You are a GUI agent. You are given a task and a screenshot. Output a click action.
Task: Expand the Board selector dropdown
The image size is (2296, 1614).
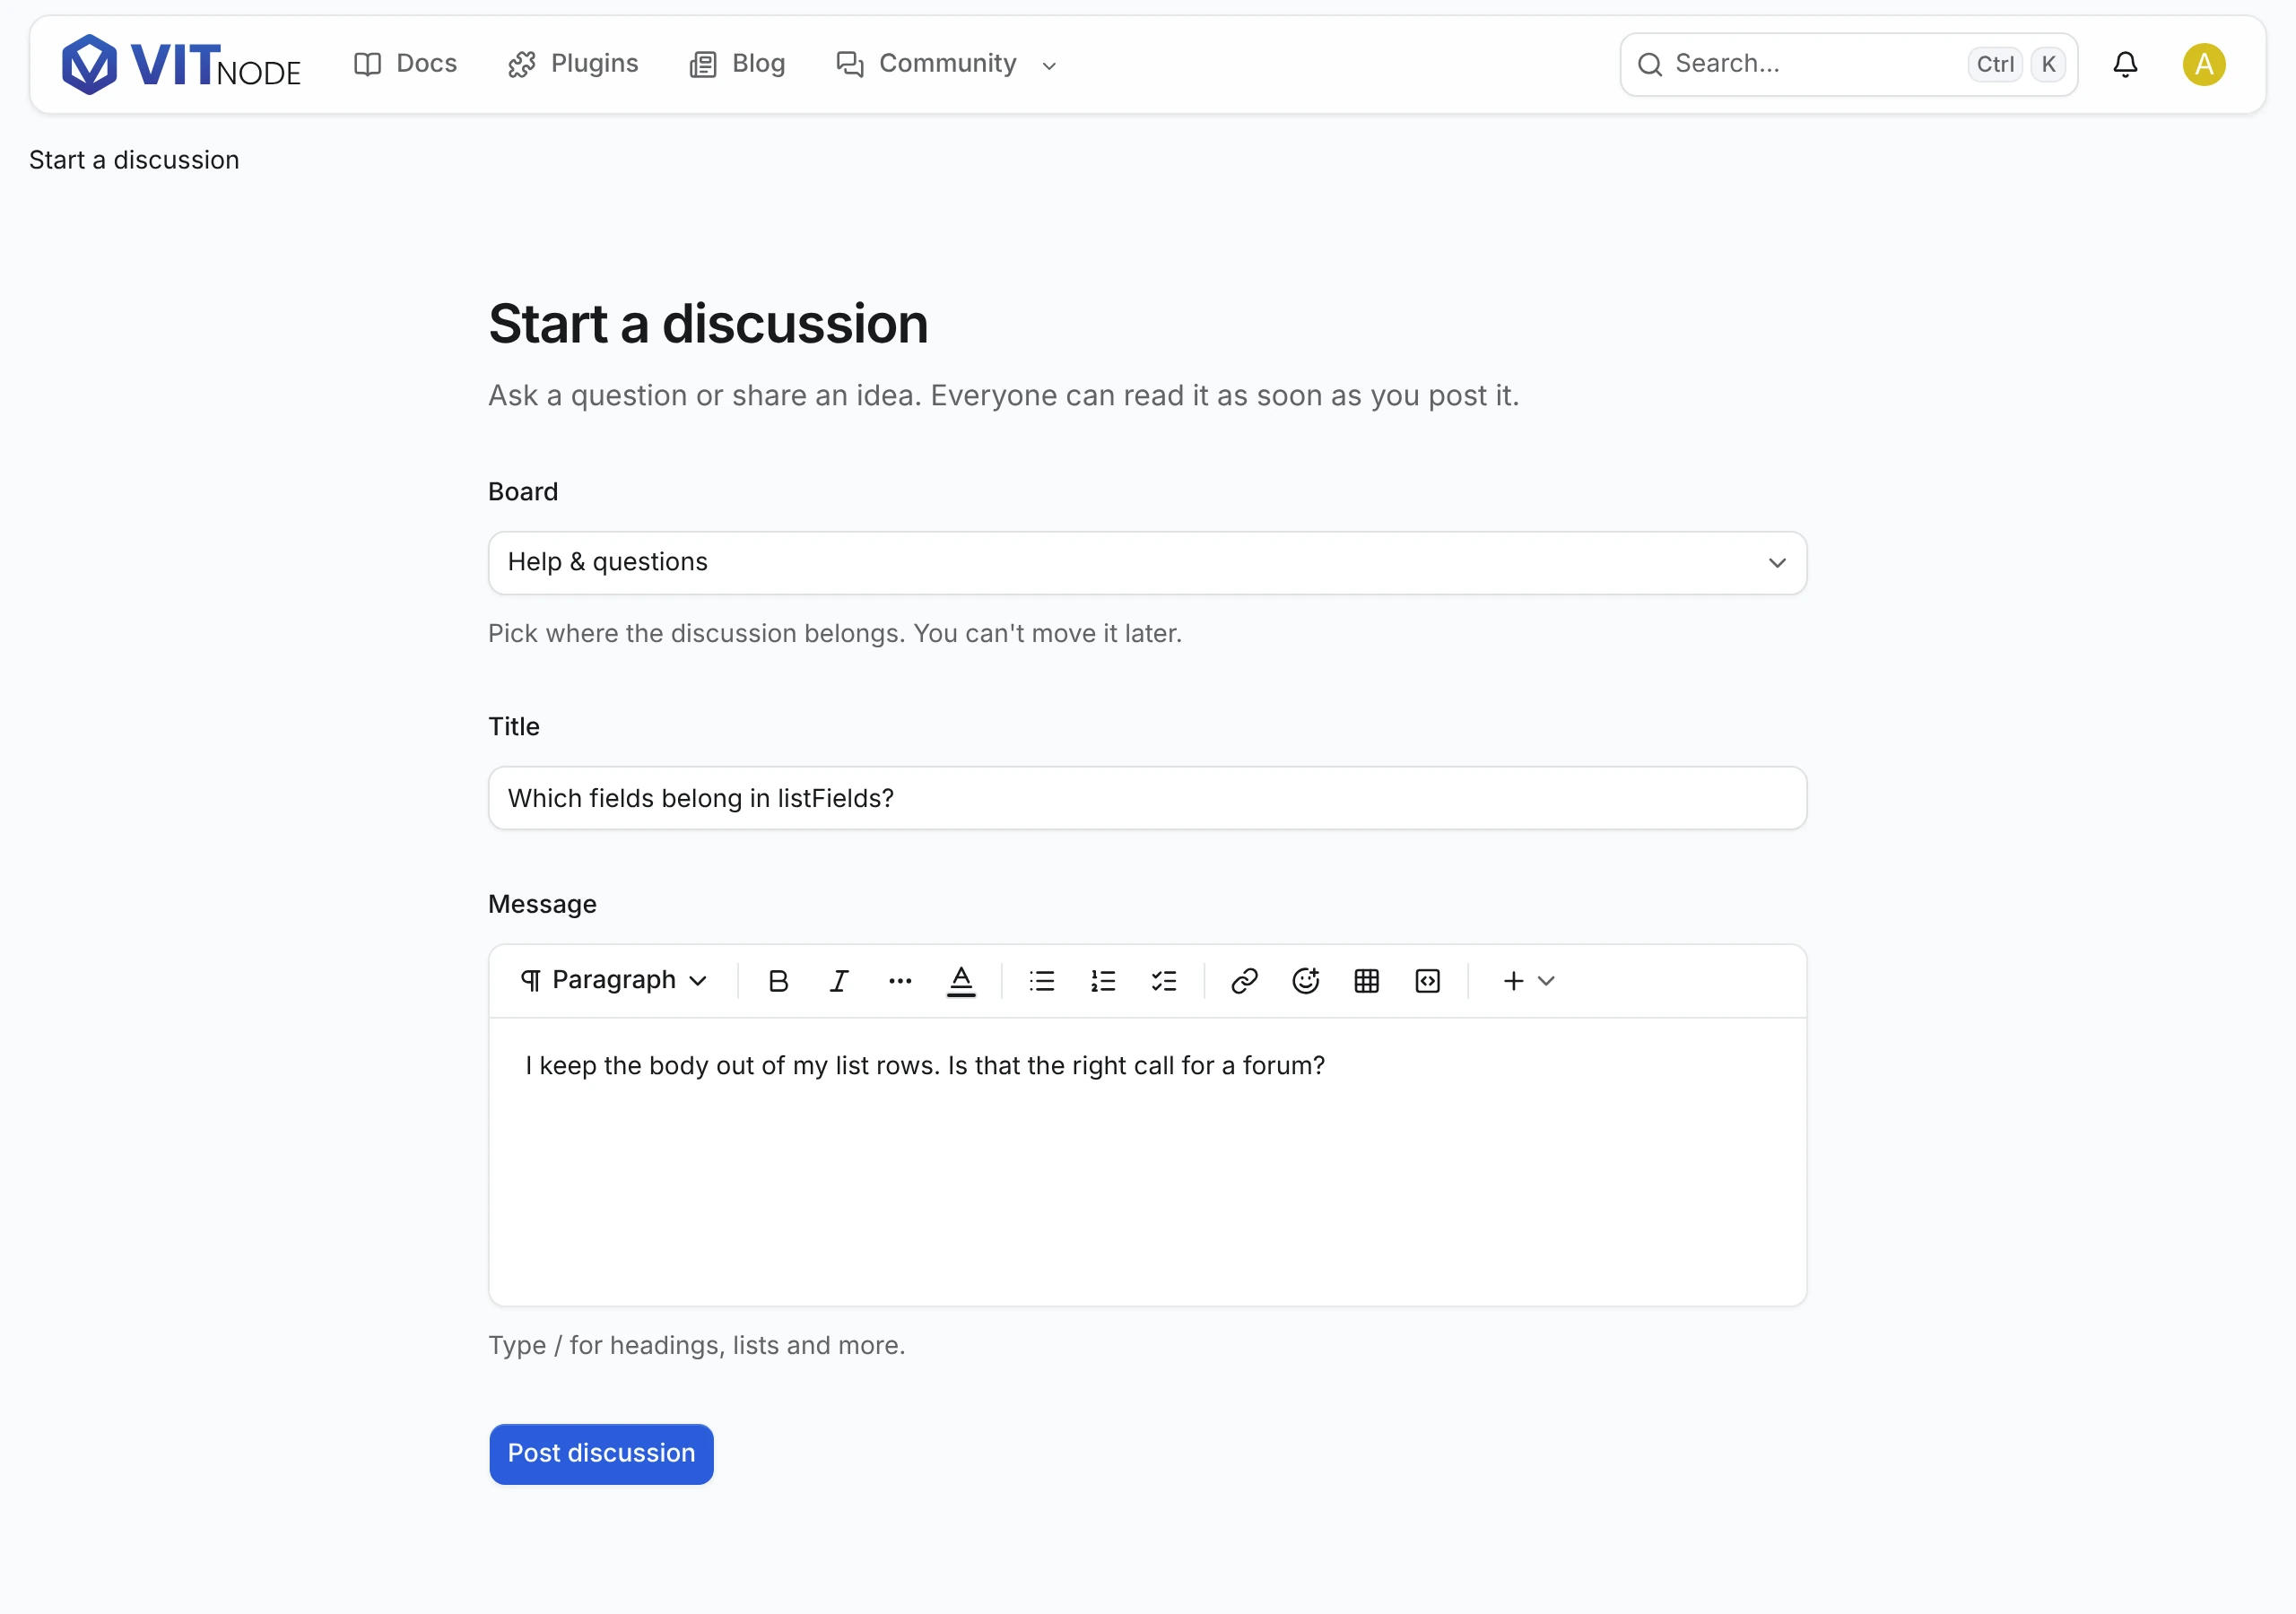coord(1147,563)
